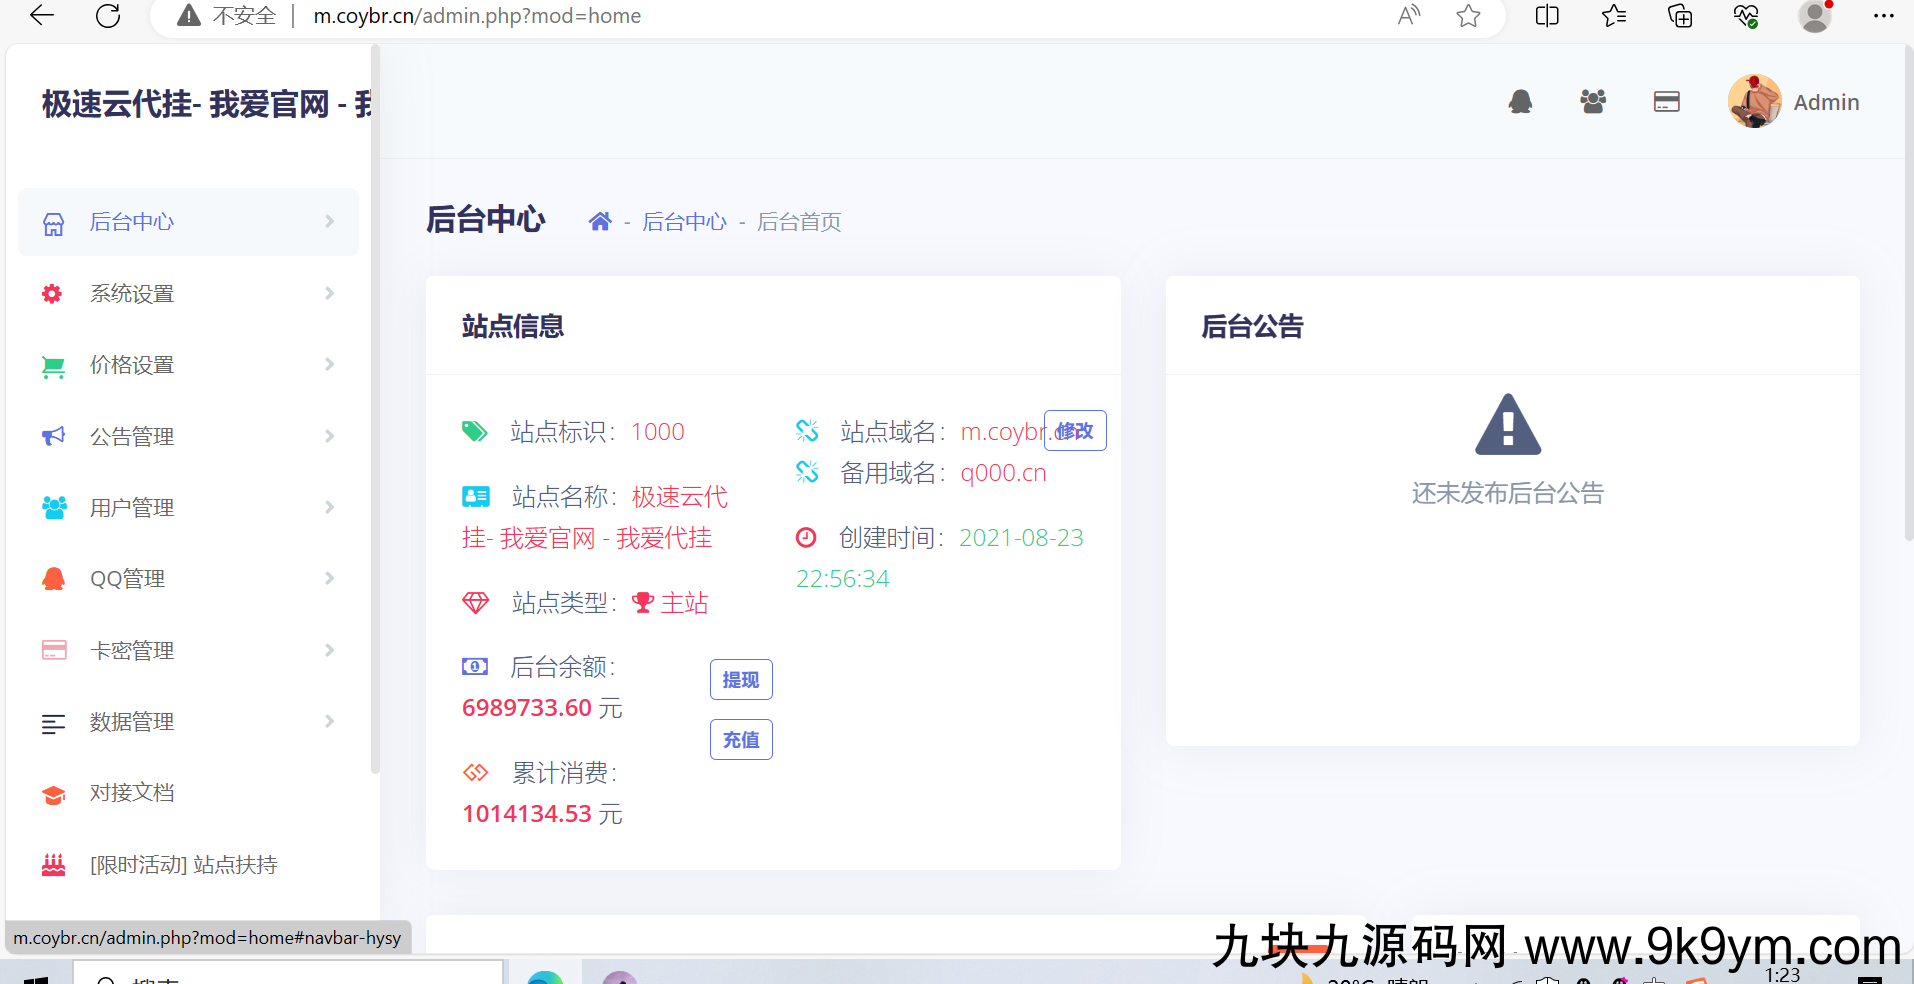1914x984 pixels.
Task: Expand the 数据管理 chevron
Action: coord(329,722)
